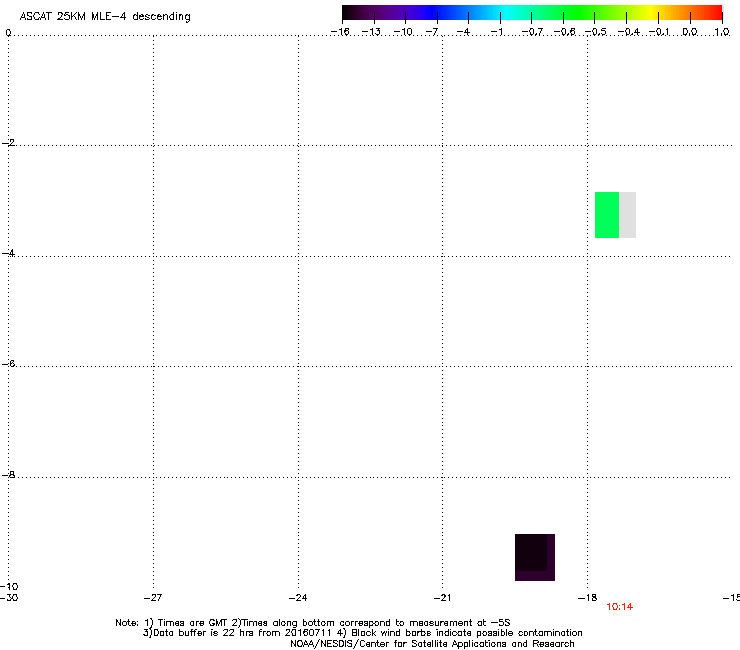Click the -30 longitude axis label
Screen dimensions: 740x650
pos(9,598)
